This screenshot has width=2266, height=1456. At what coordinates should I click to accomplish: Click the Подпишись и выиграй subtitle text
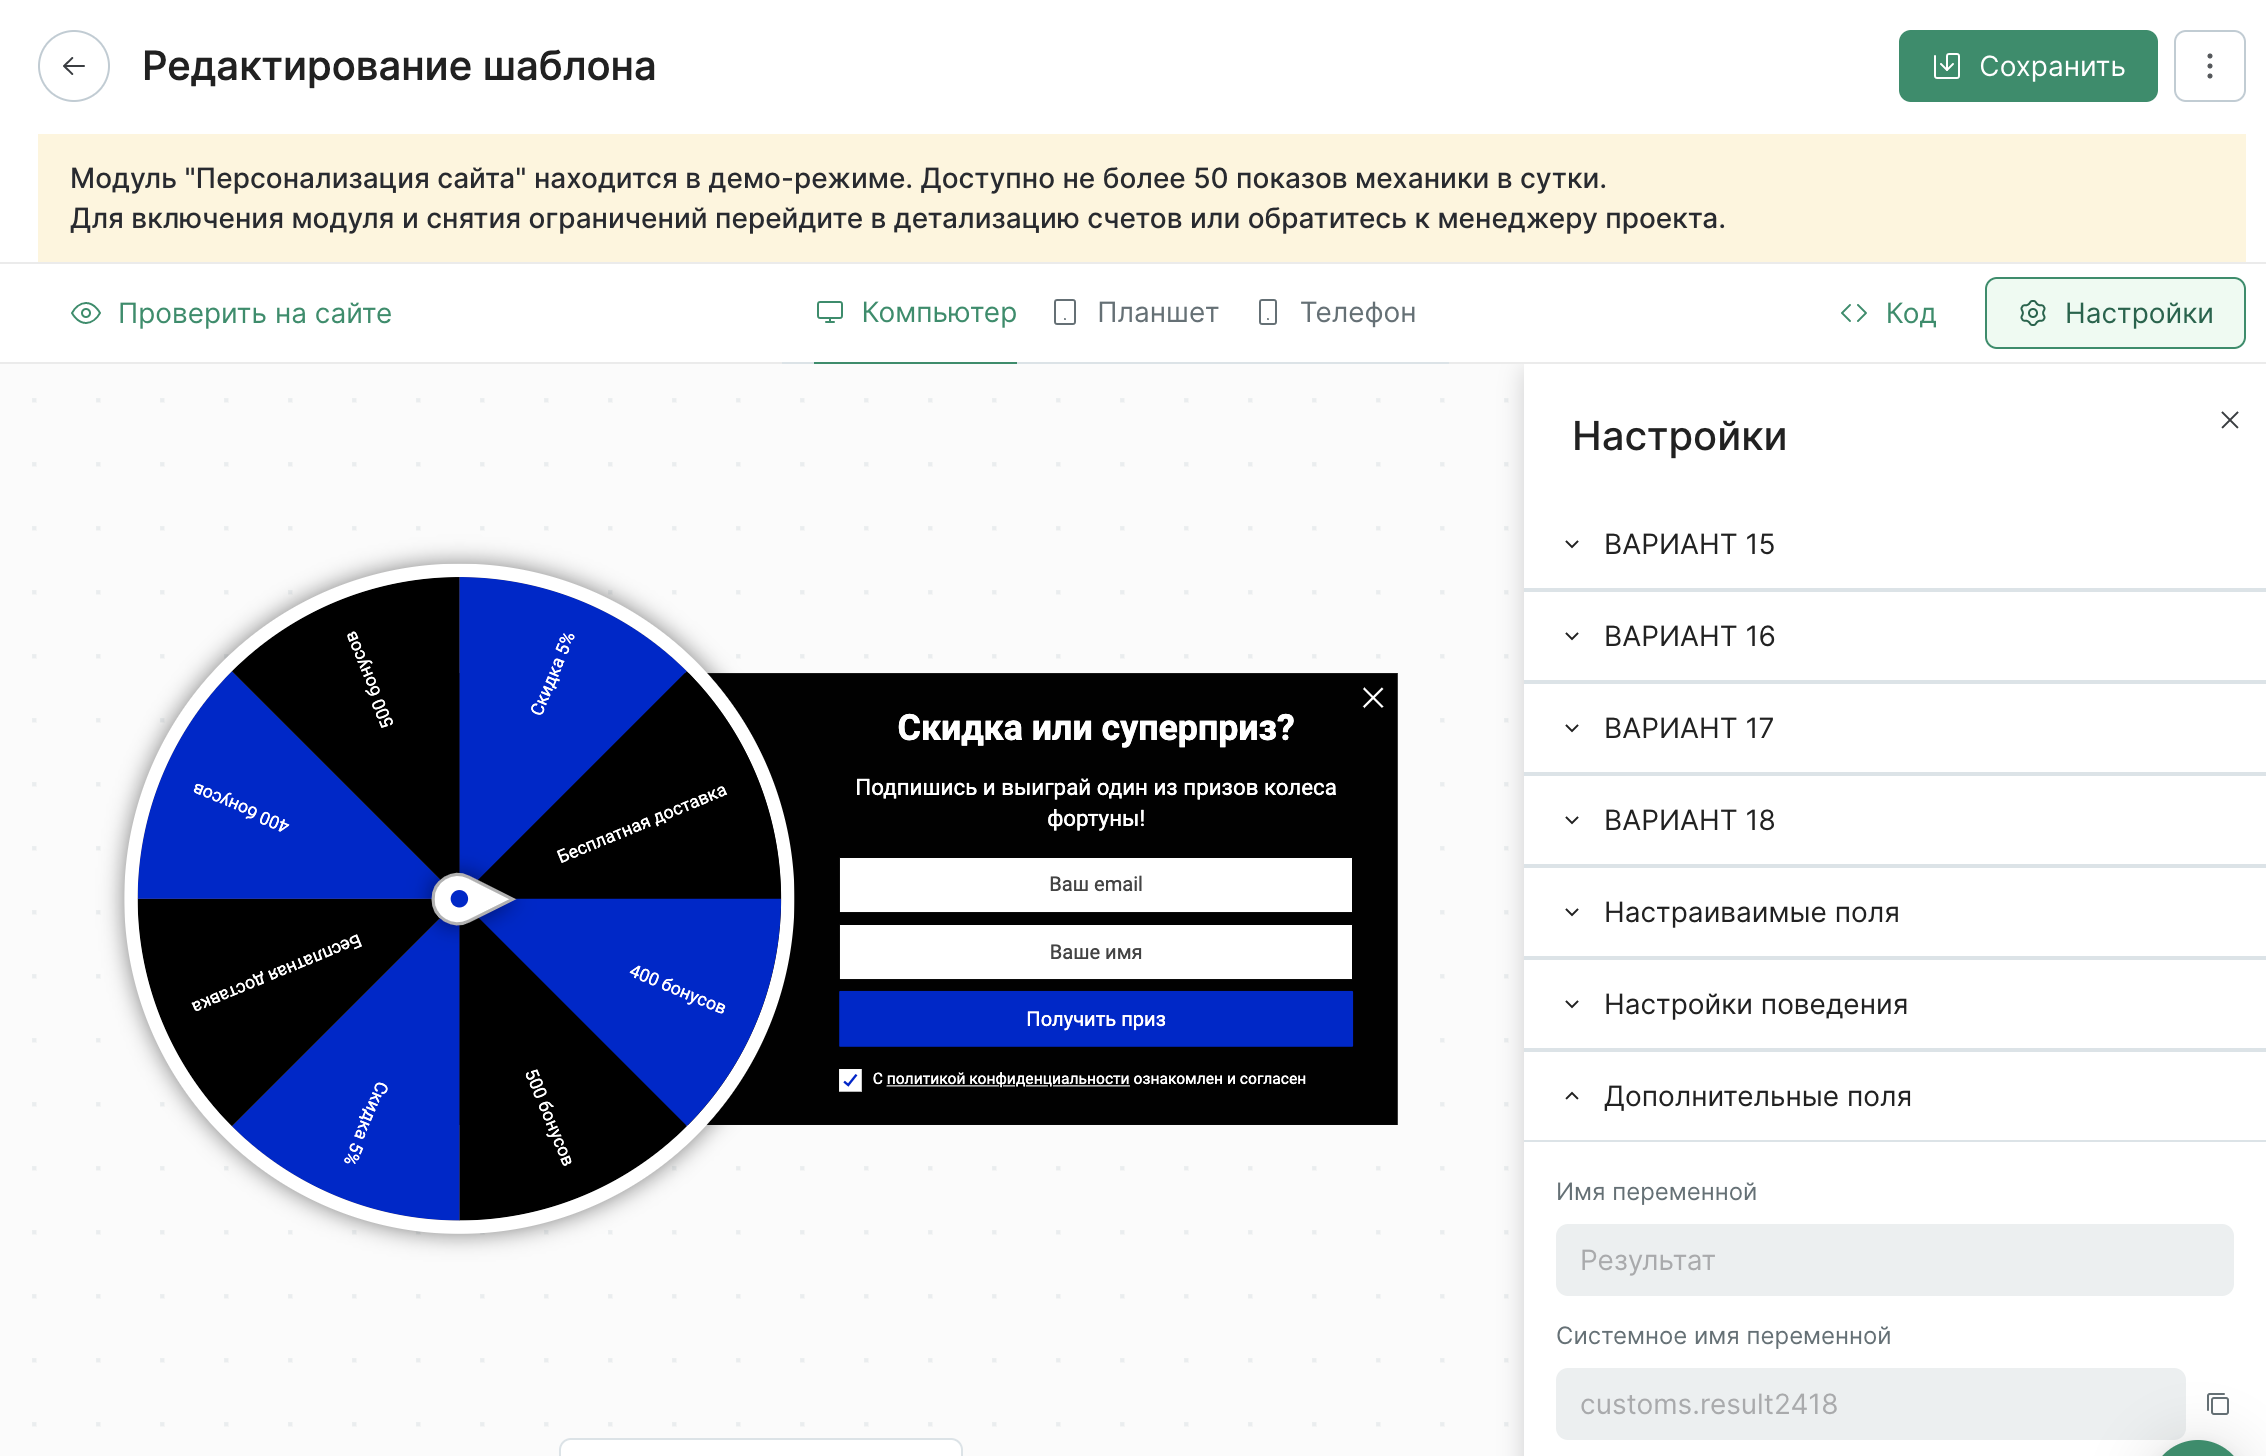1095,803
